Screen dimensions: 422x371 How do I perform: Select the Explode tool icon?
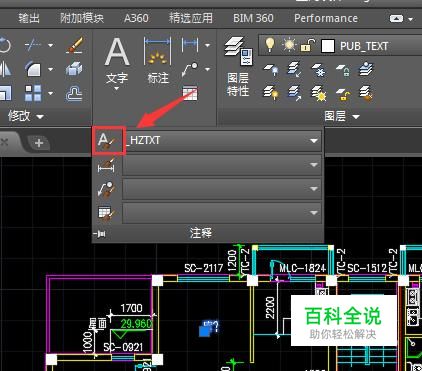74,69
